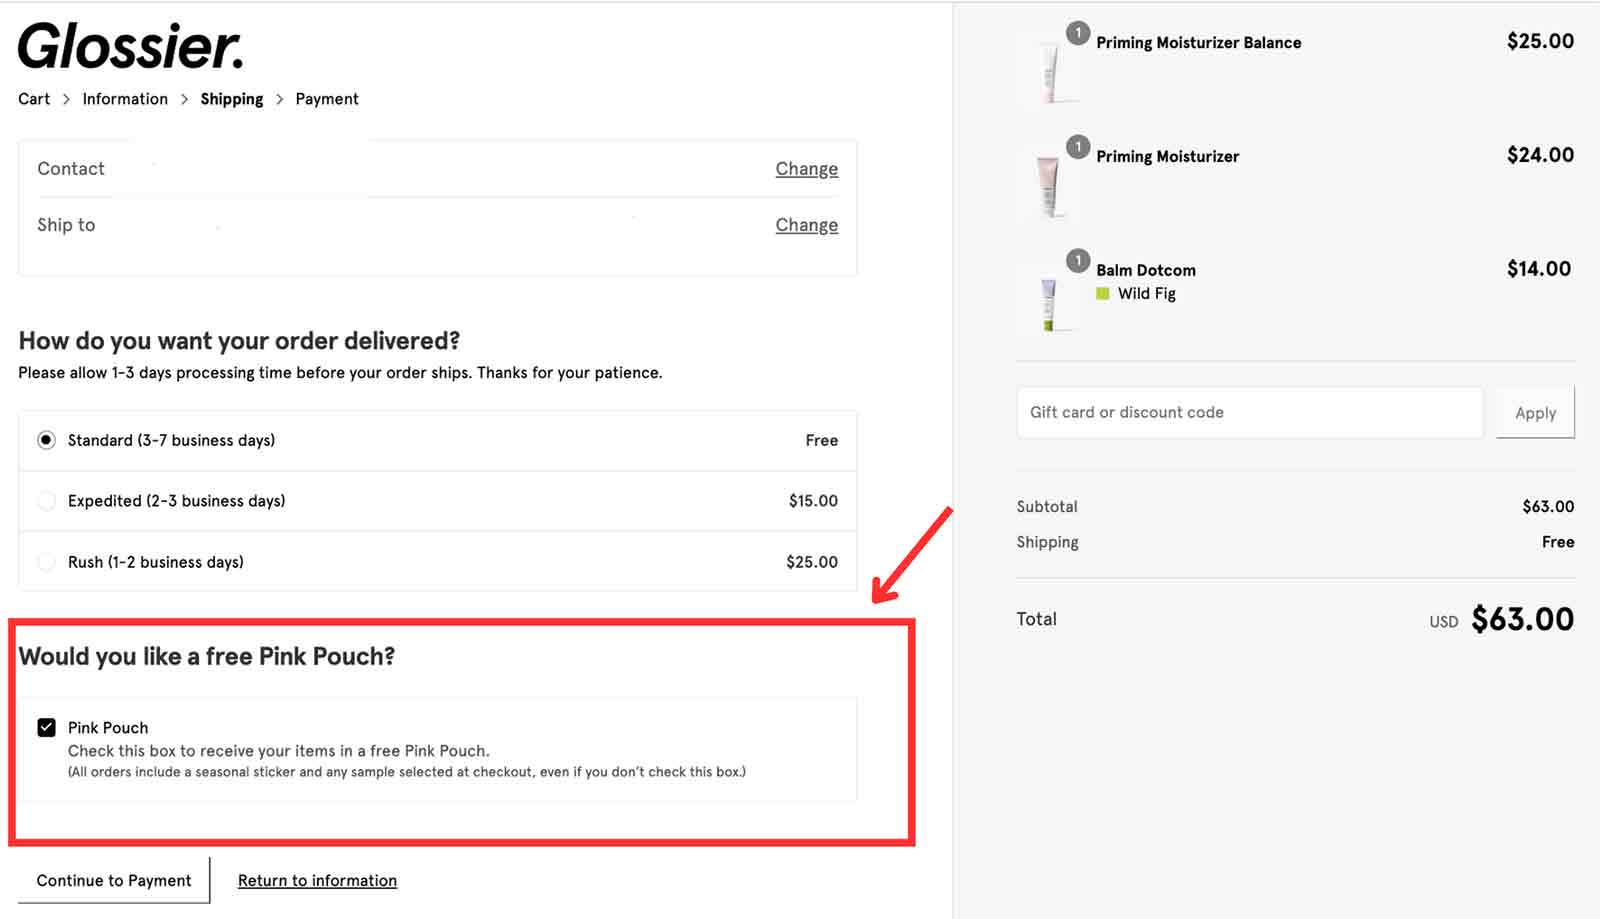The width and height of the screenshot is (1600, 919).
Task: Click the quantity badge on Priming Moisturizer Balance
Action: point(1078,33)
